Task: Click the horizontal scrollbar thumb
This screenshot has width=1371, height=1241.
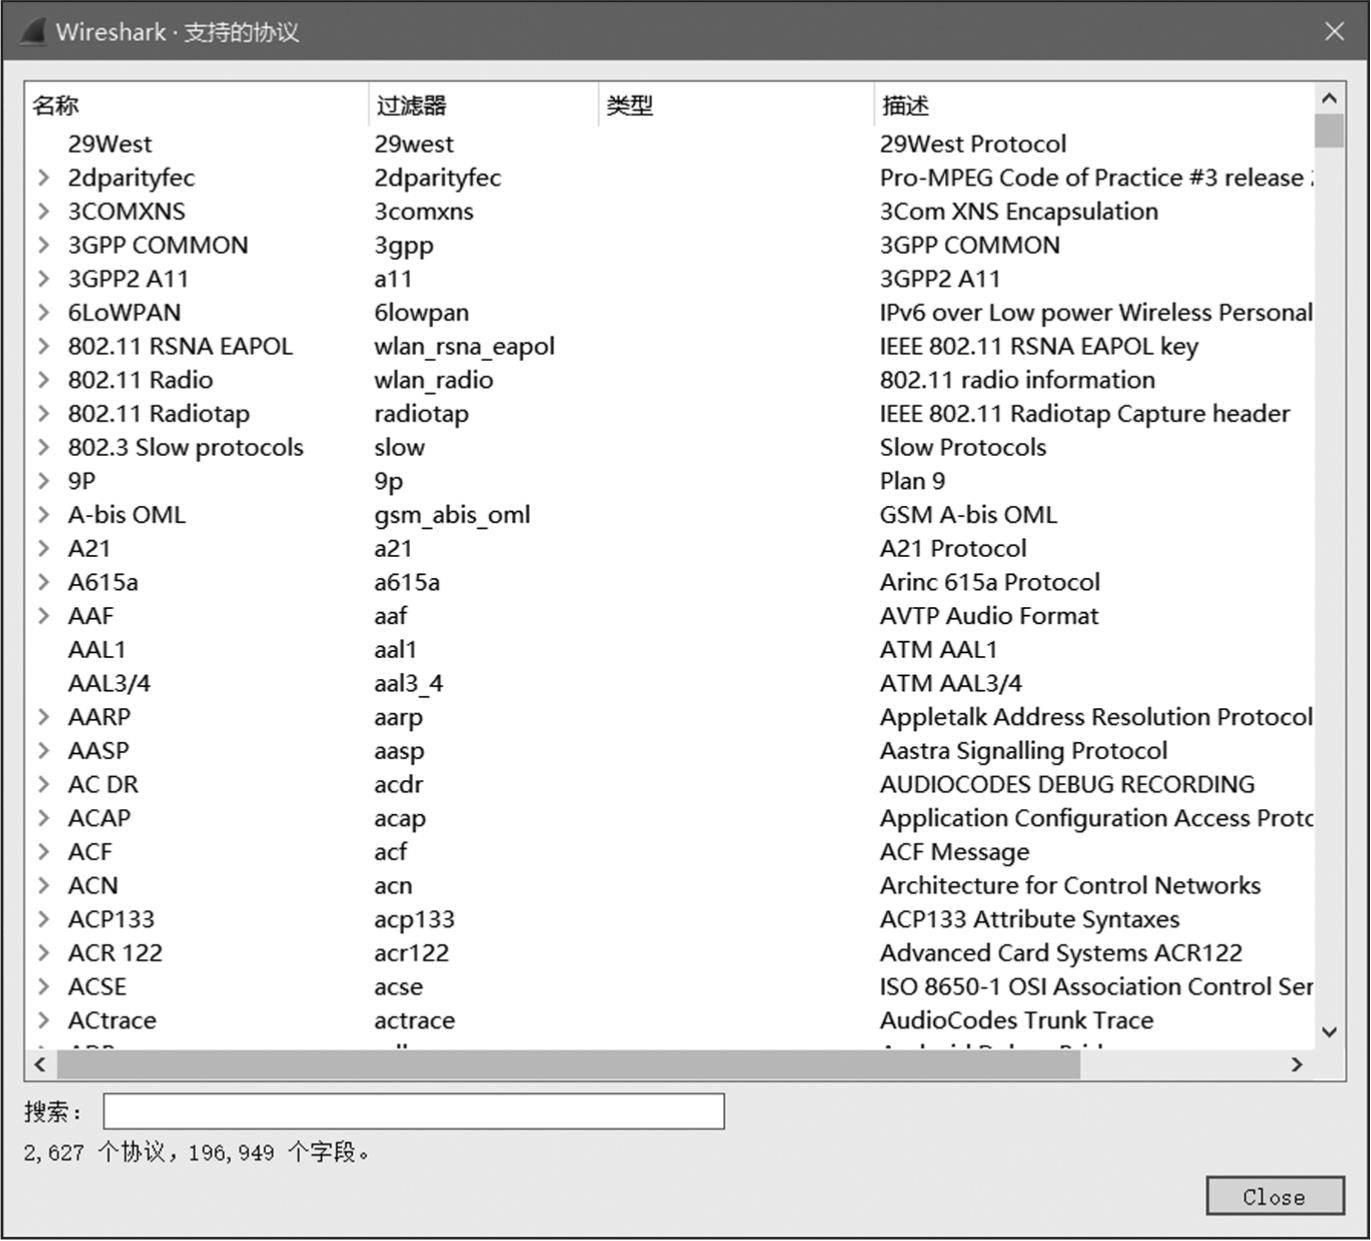Action: (x=568, y=1064)
